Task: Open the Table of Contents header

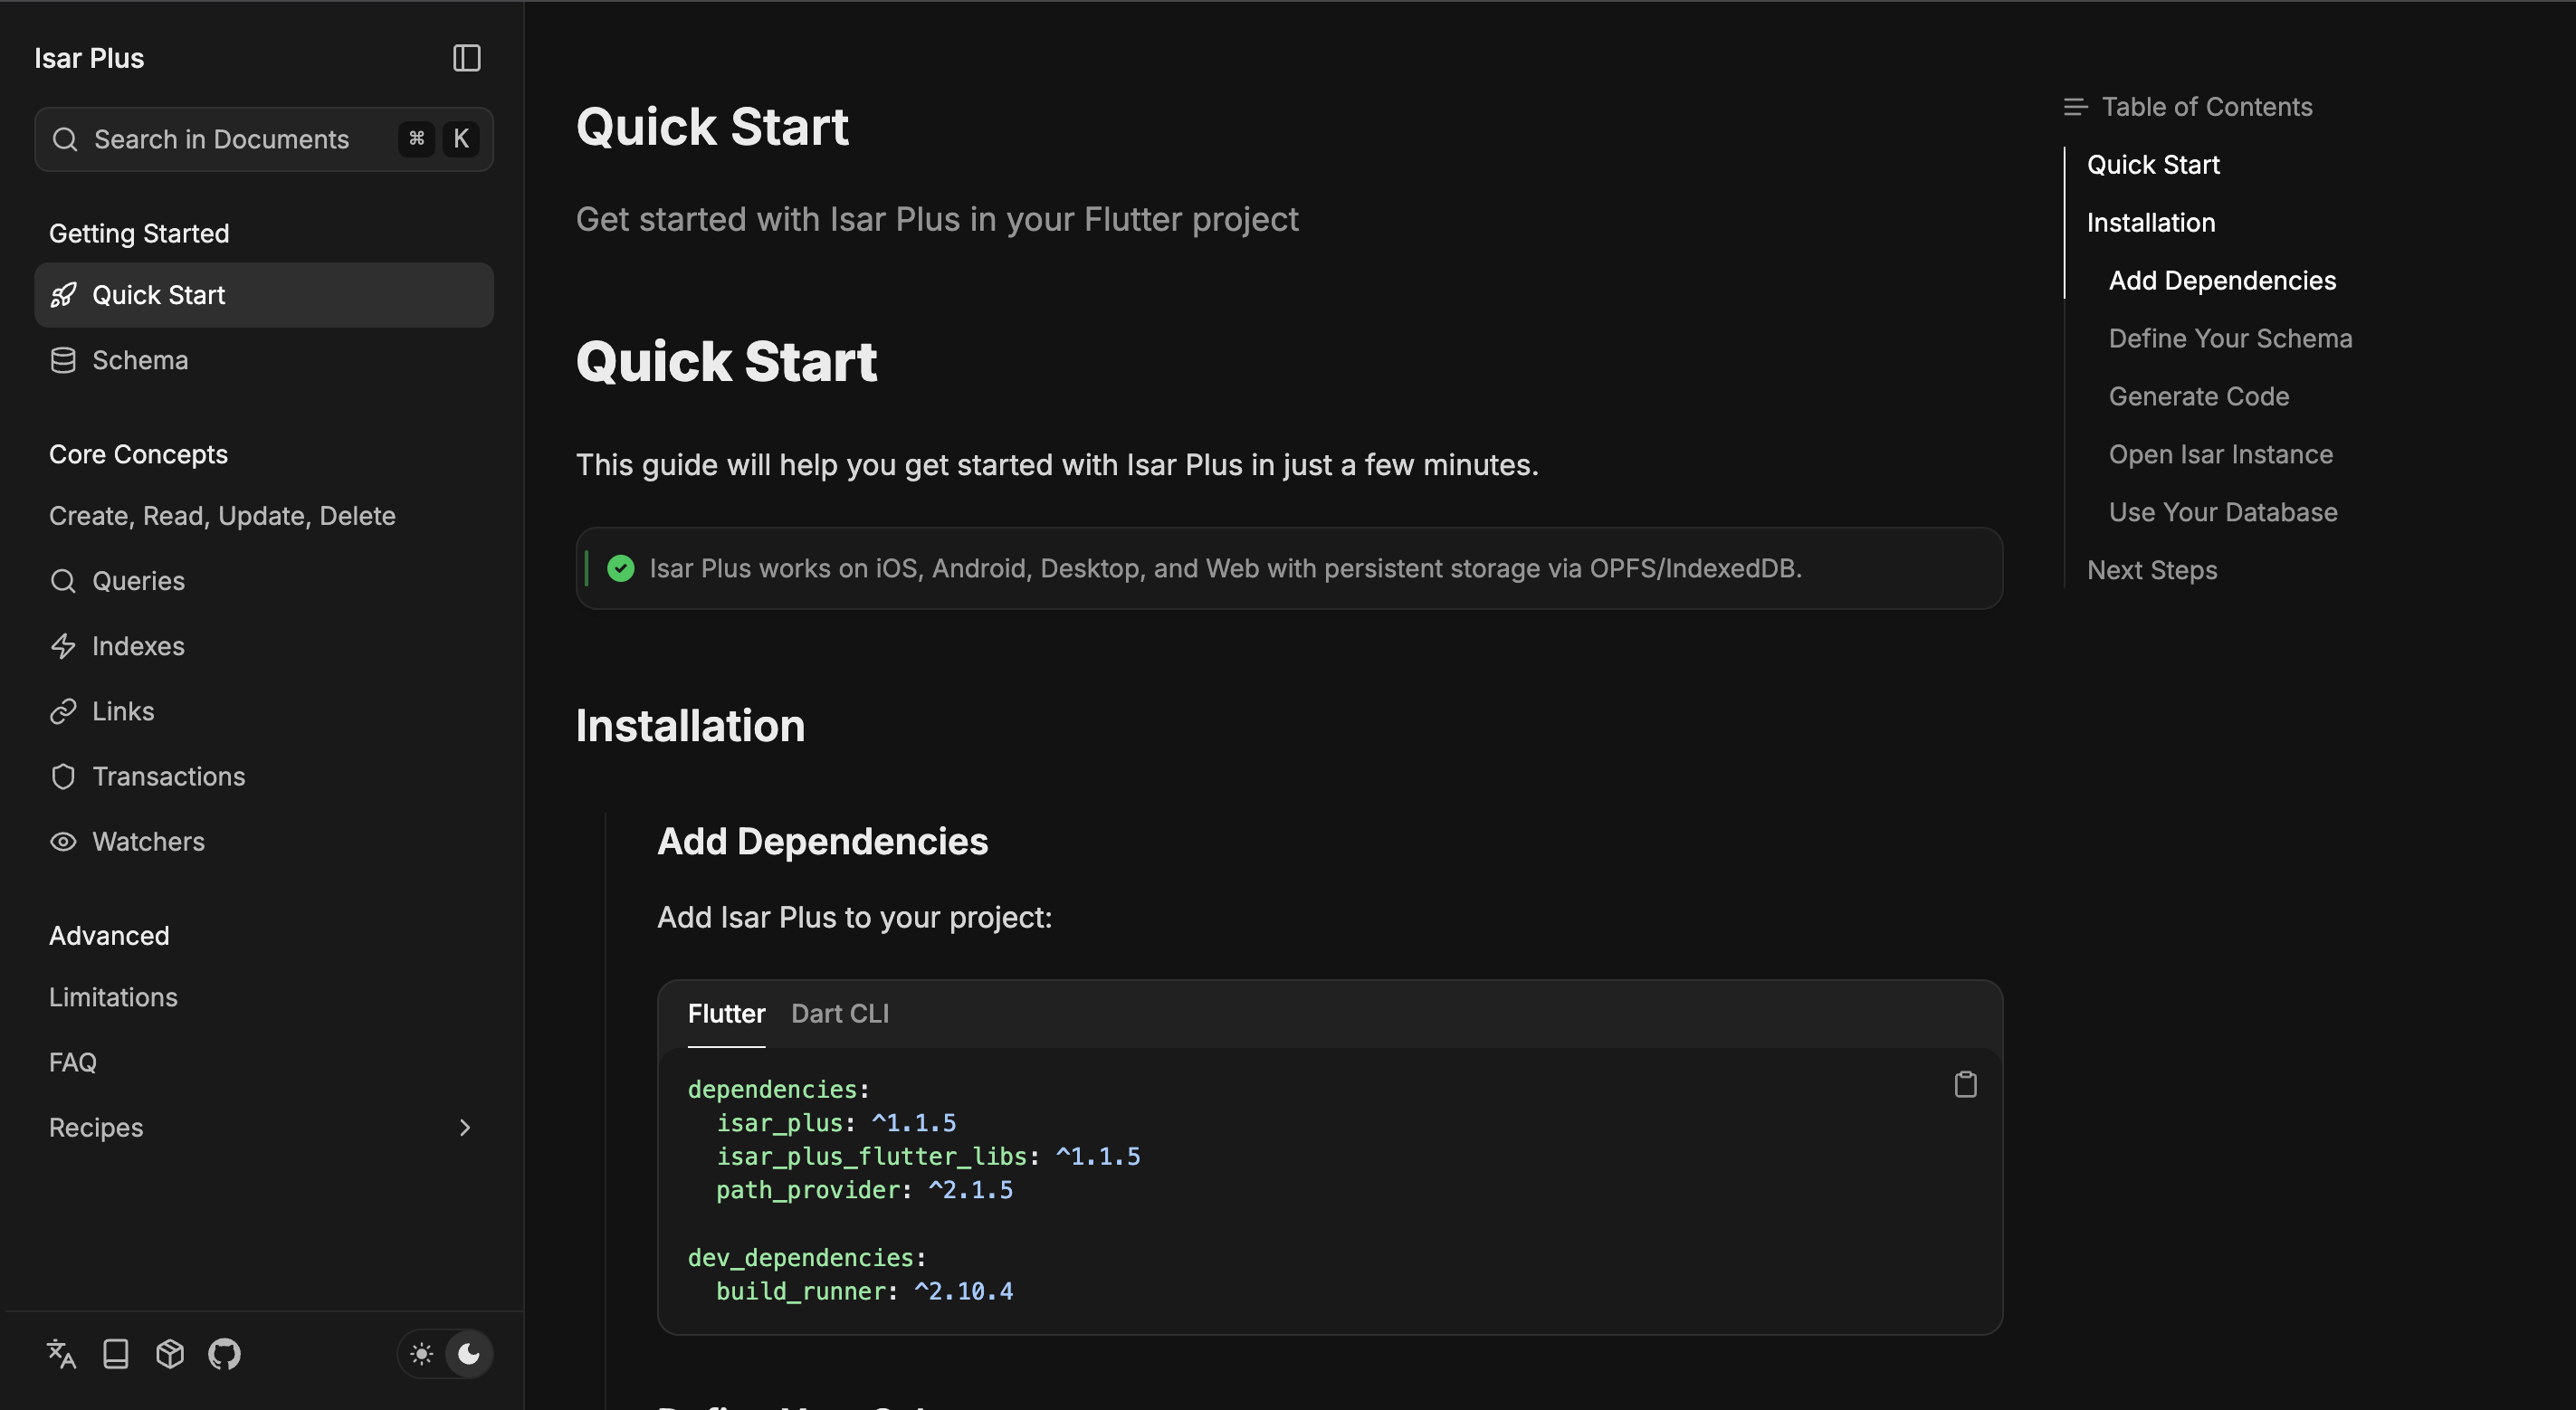Action: [2205, 107]
